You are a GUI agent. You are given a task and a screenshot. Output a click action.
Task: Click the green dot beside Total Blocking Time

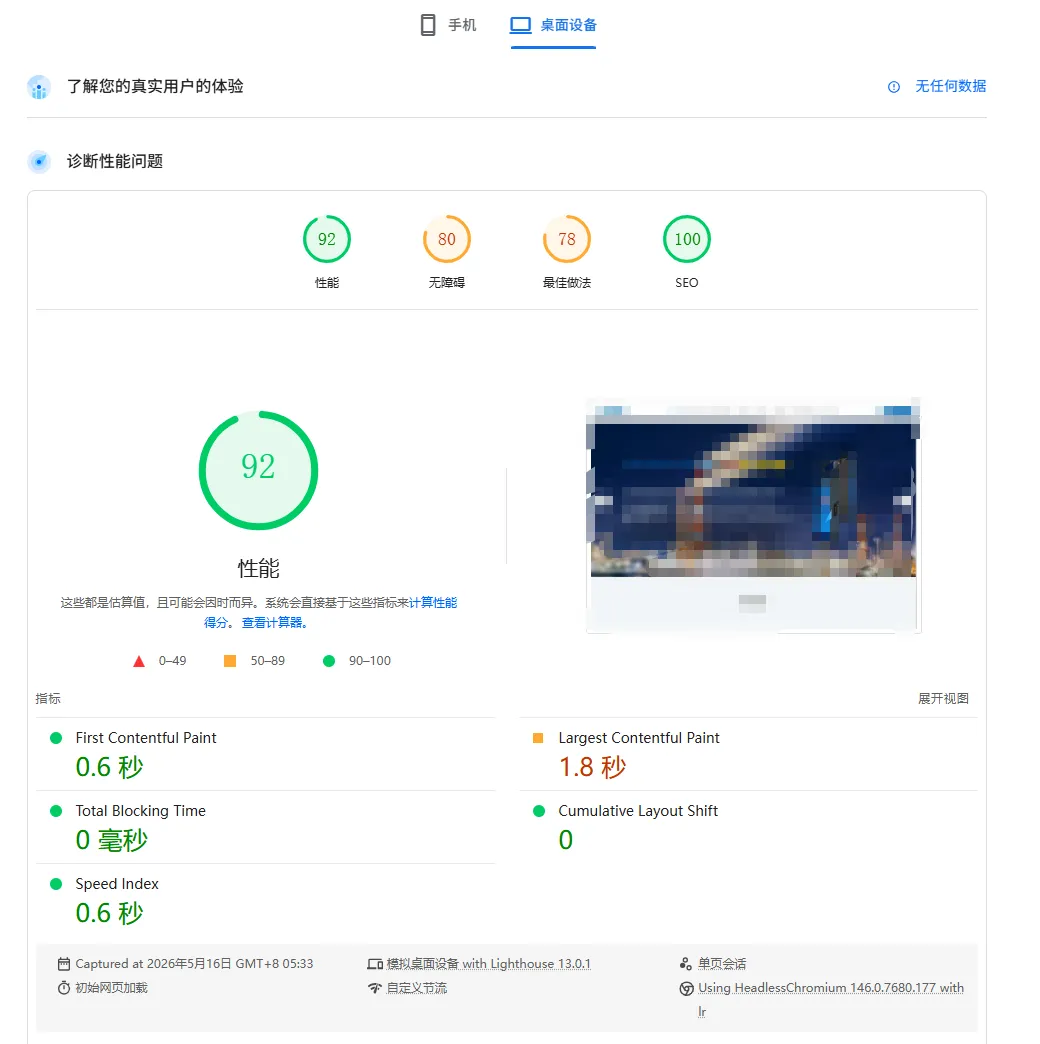(x=56, y=811)
